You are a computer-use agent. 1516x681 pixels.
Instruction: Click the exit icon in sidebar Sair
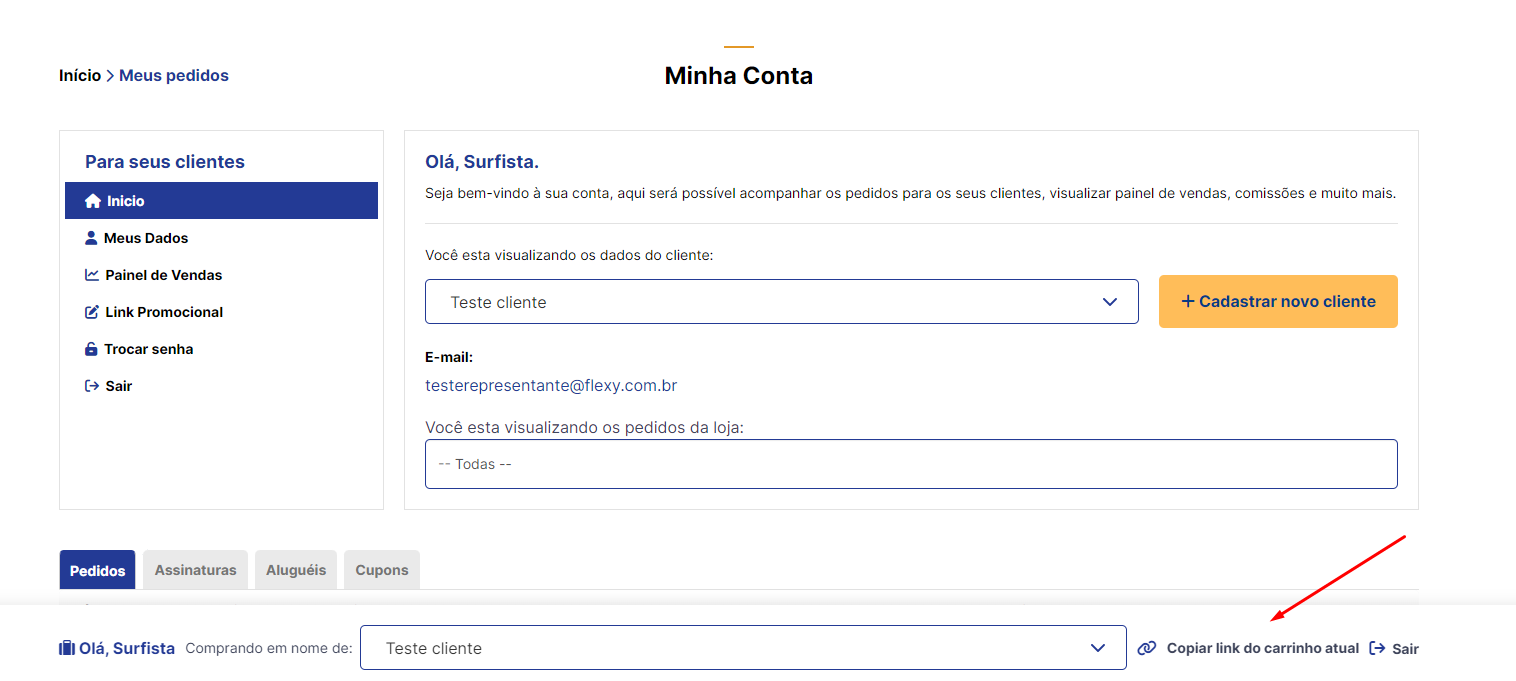[x=92, y=386]
